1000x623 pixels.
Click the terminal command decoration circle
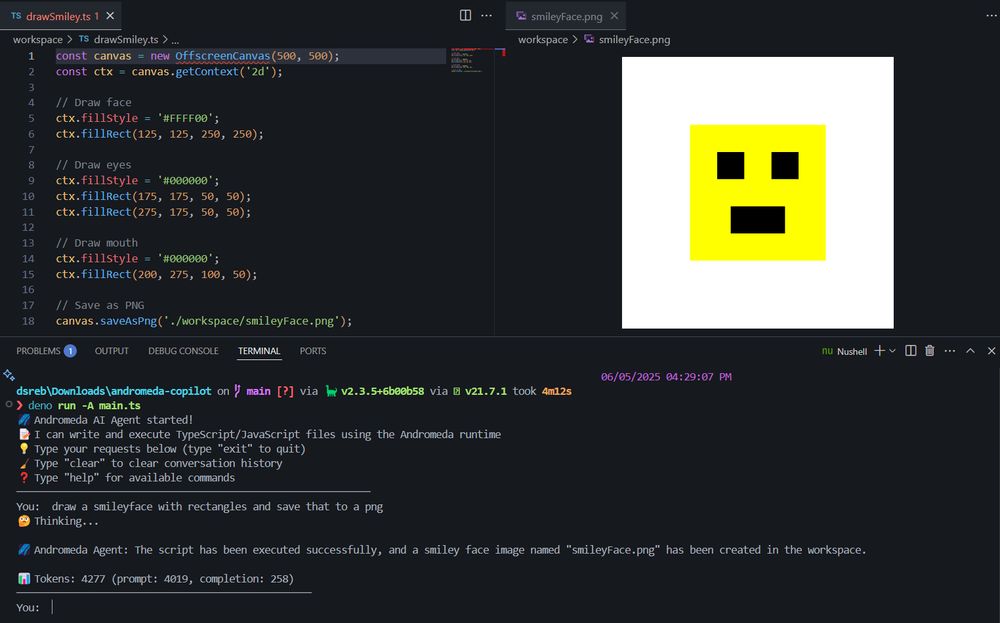(x=8, y=404)
